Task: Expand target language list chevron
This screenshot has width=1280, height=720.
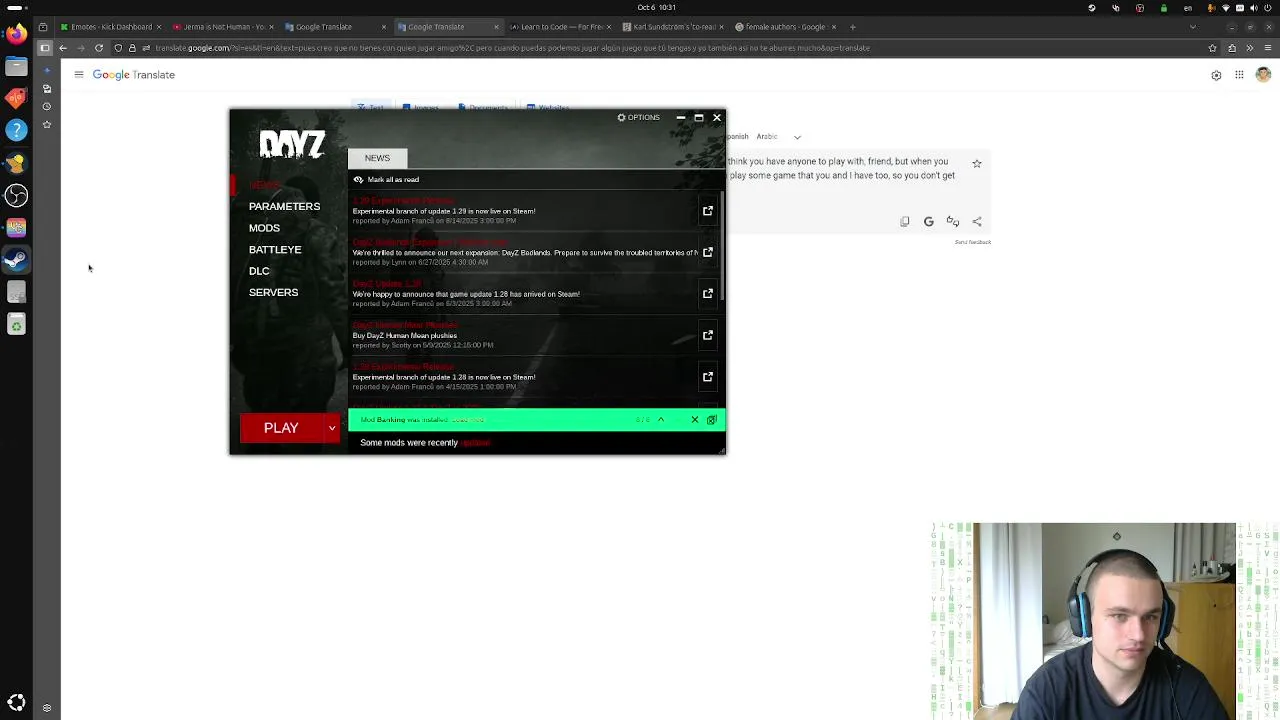Action: click(797, 137)
